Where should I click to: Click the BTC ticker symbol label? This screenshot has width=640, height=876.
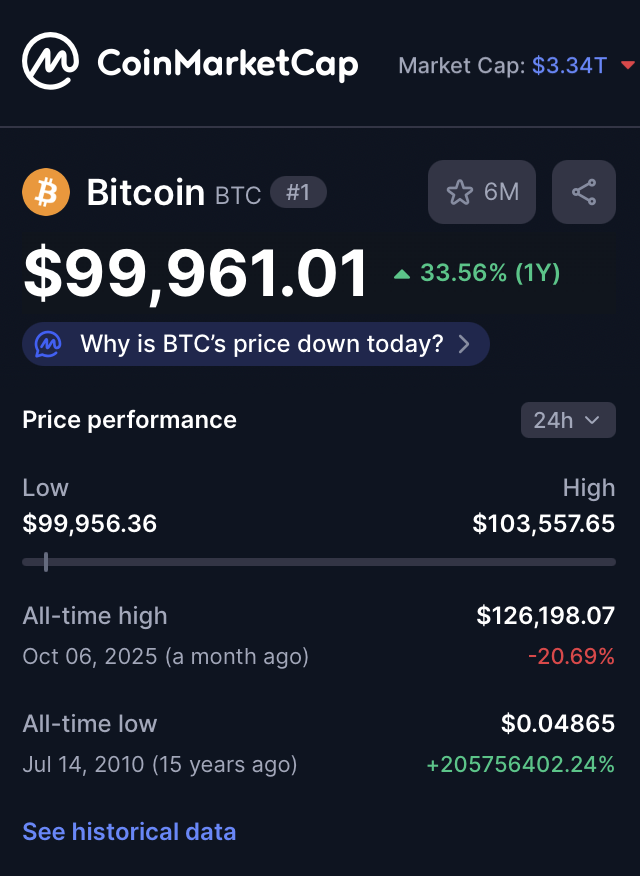[238, 195]
